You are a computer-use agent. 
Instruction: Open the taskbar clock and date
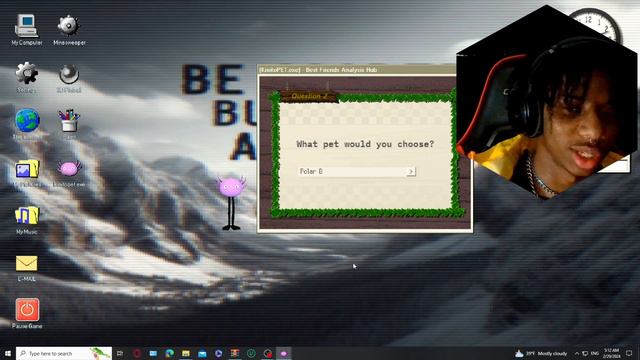click(611, 353)
